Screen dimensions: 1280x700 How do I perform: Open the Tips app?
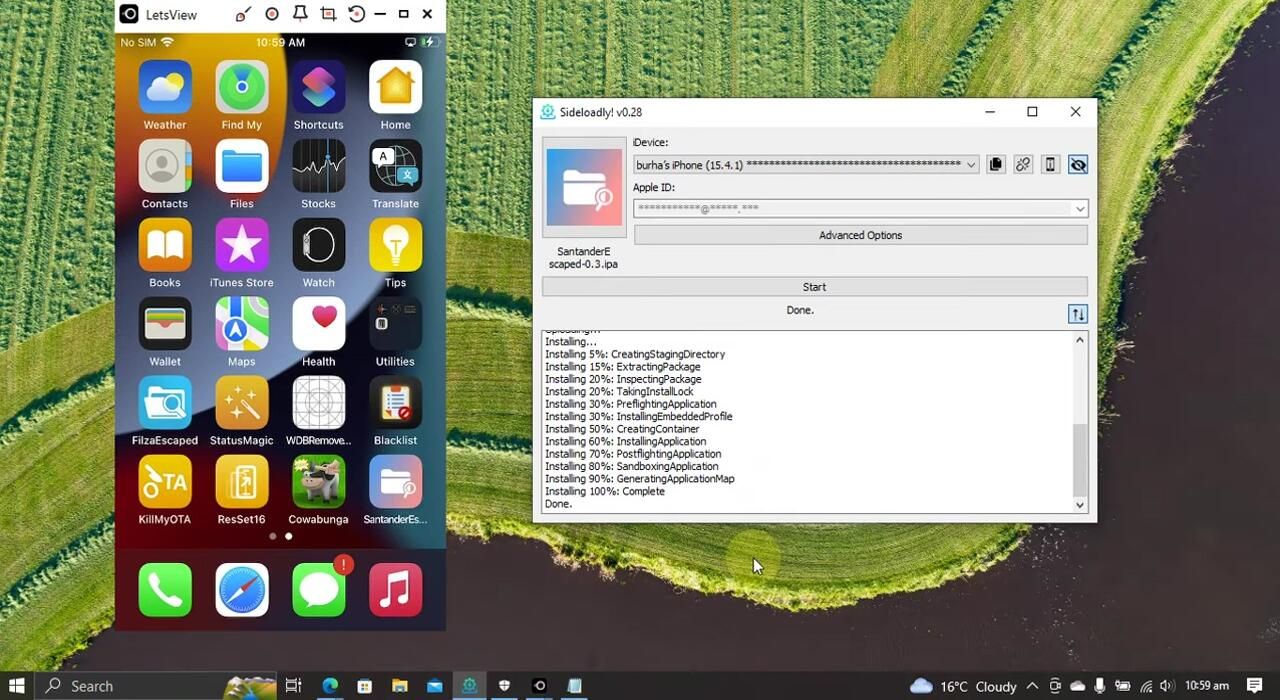point(395,245)
